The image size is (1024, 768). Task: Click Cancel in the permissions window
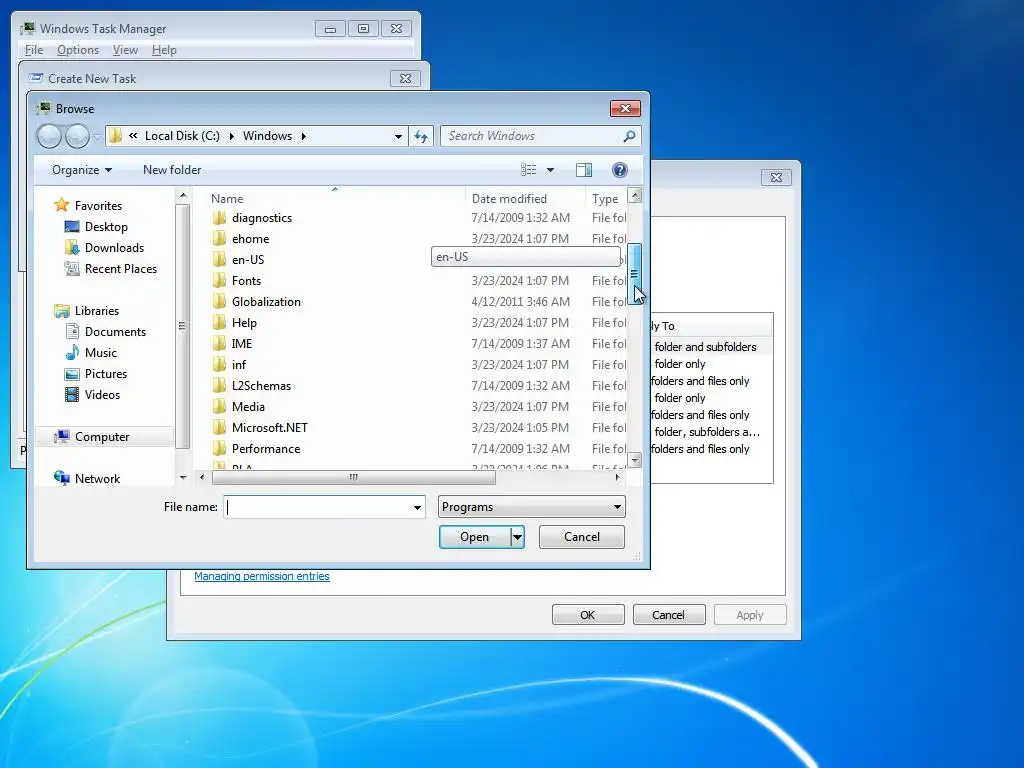(669, 615)
